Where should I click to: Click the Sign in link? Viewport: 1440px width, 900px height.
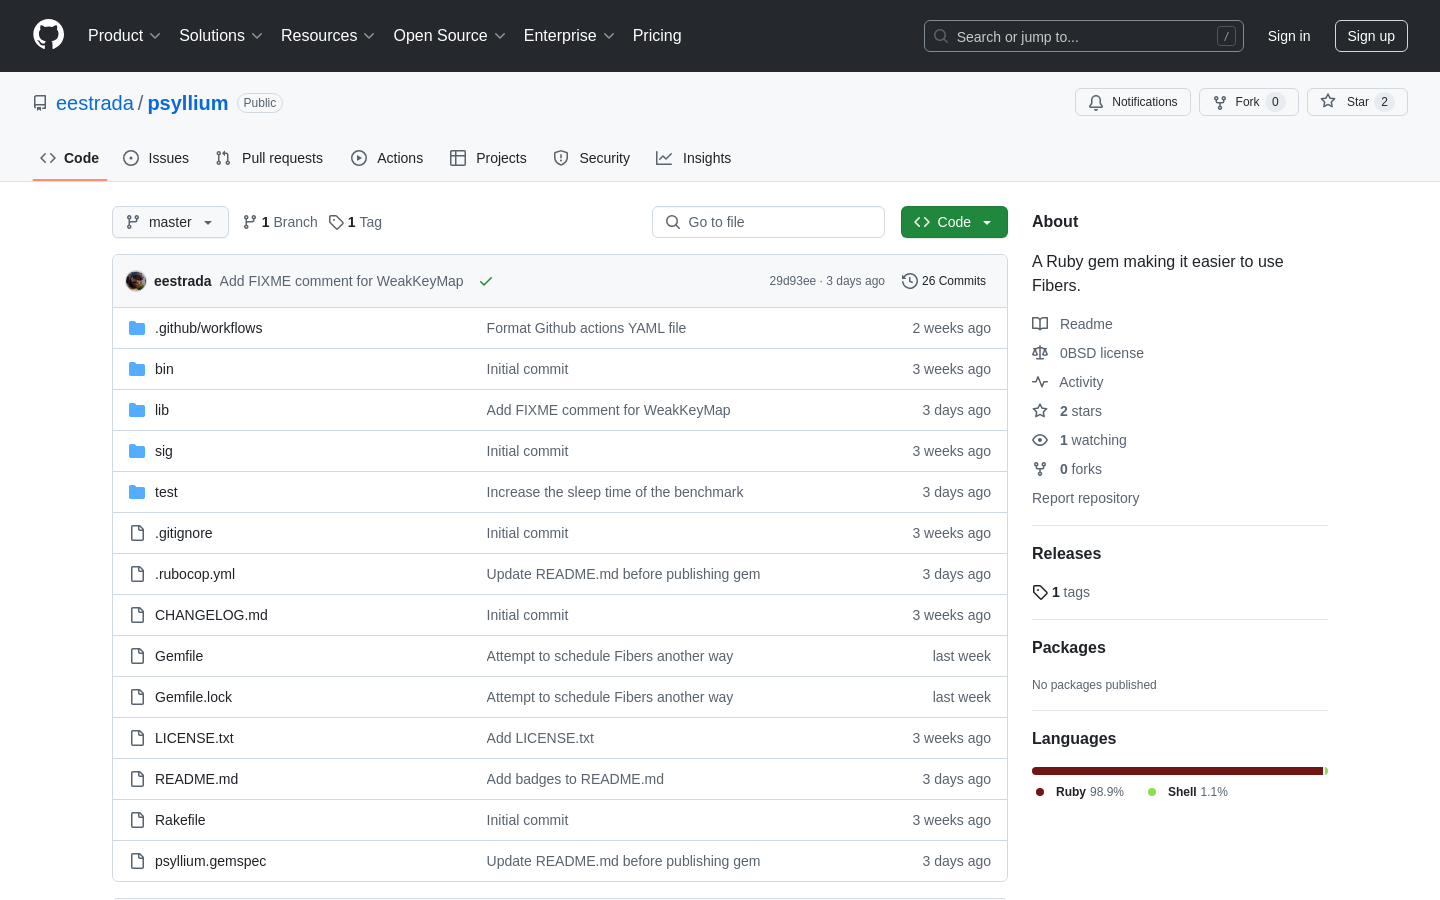(1289, 36)
